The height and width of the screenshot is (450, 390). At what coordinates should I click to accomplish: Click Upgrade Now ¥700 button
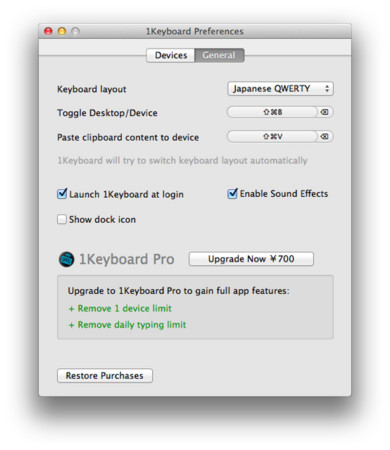click(x=251, y=259)
